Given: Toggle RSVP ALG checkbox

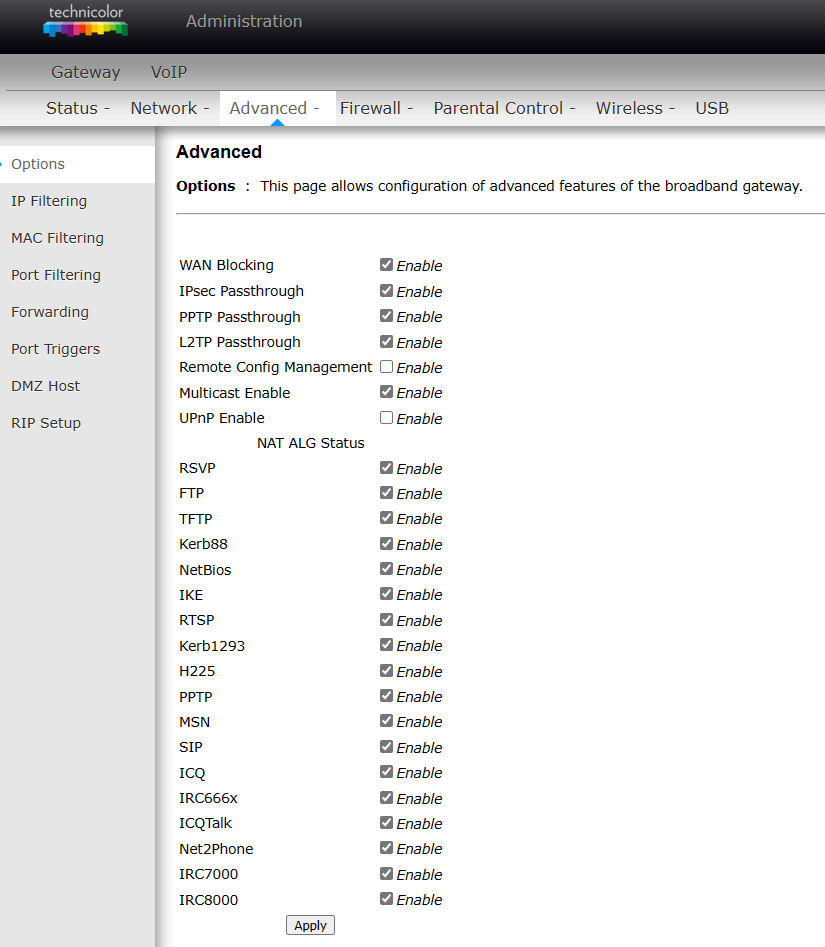Looking at the screenshot, I should (x=387, y=467).
